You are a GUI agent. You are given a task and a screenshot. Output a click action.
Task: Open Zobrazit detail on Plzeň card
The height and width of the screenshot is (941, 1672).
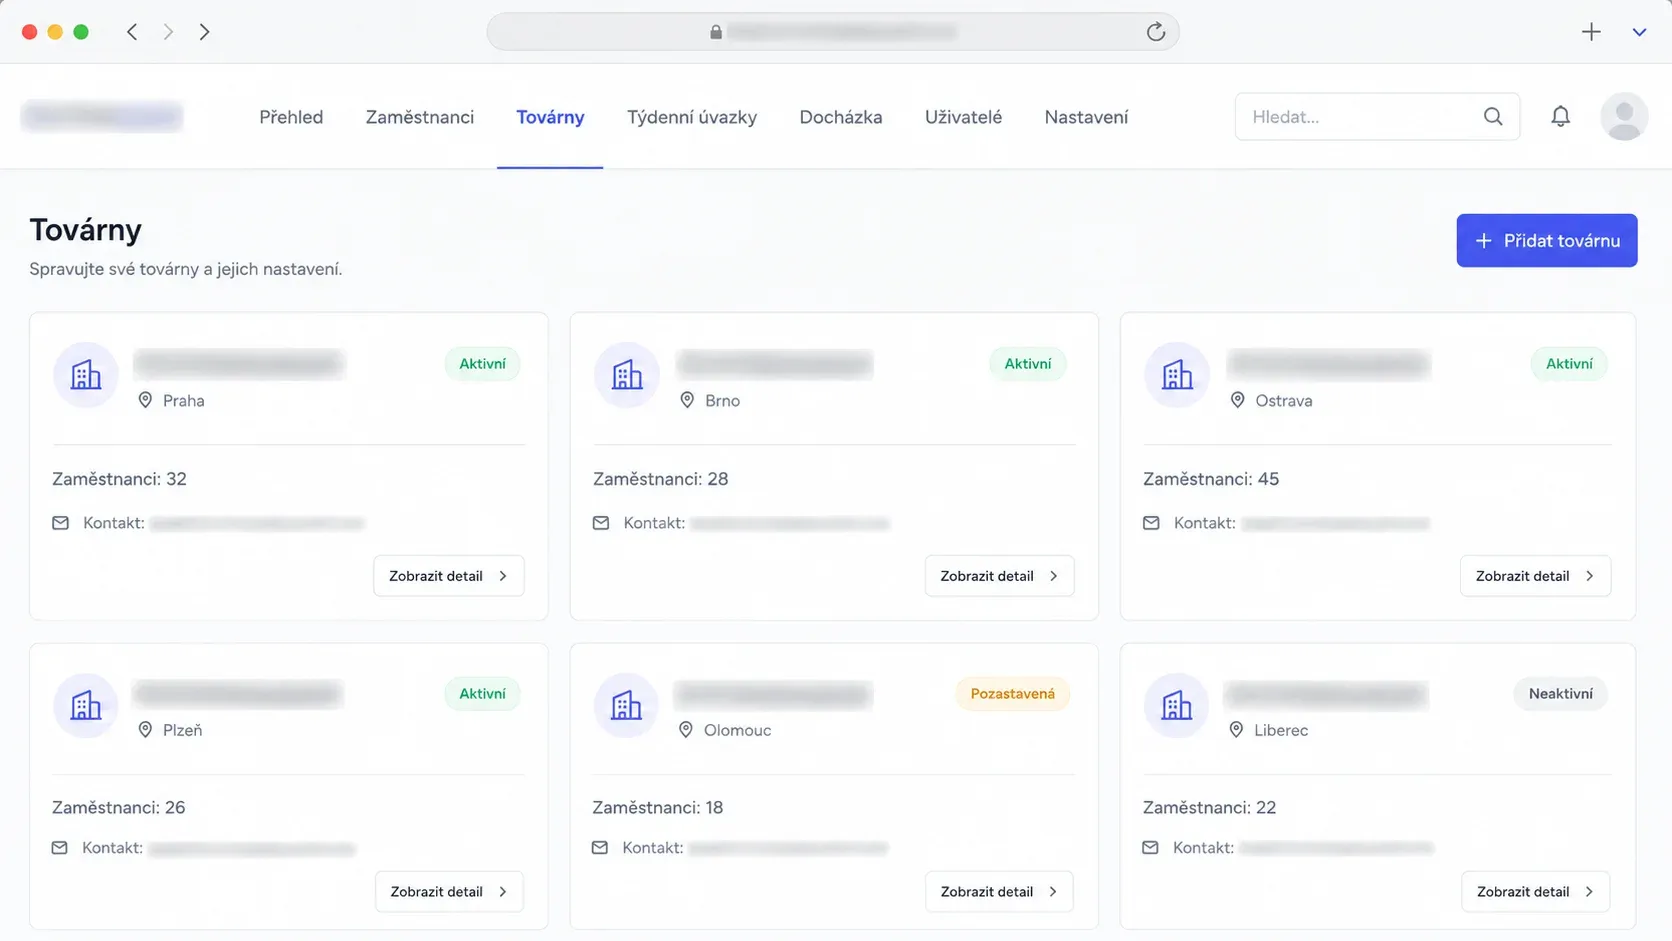pos(449,892)
